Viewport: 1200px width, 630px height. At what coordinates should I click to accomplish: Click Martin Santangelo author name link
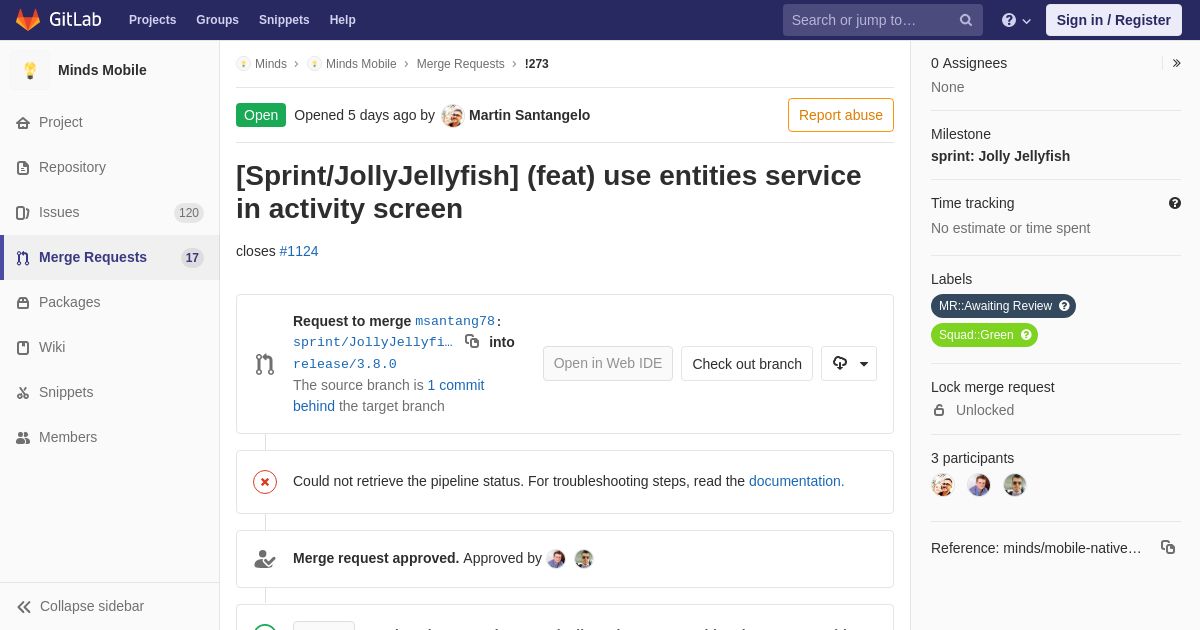pyautogui.click(x=529, y=115)
